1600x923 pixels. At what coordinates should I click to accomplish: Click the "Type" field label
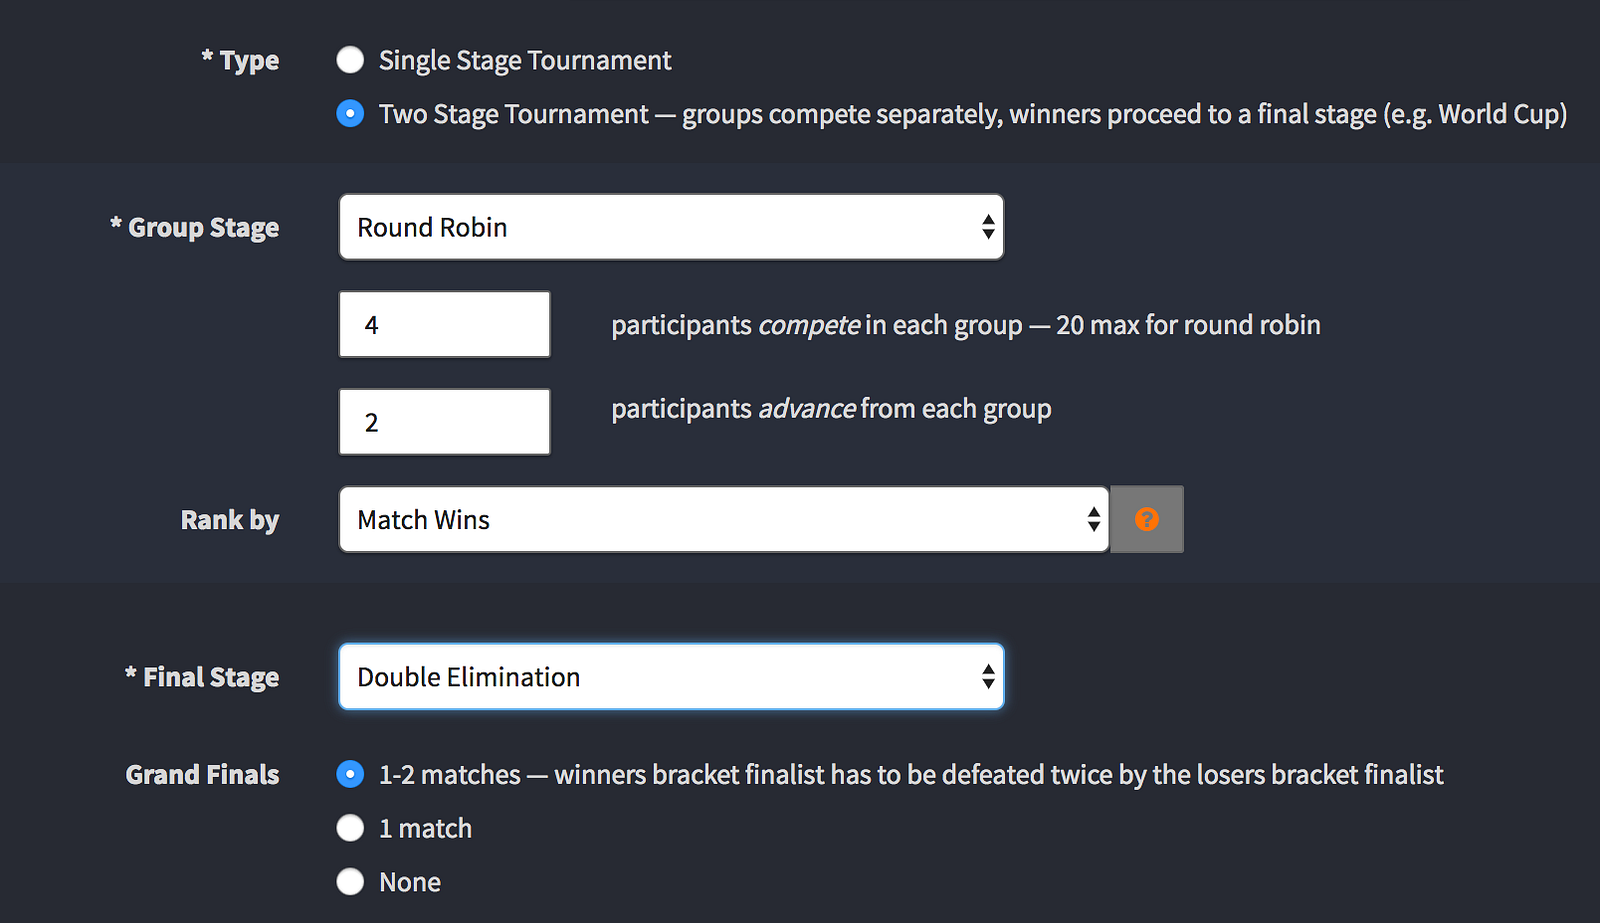coord(248,61)
